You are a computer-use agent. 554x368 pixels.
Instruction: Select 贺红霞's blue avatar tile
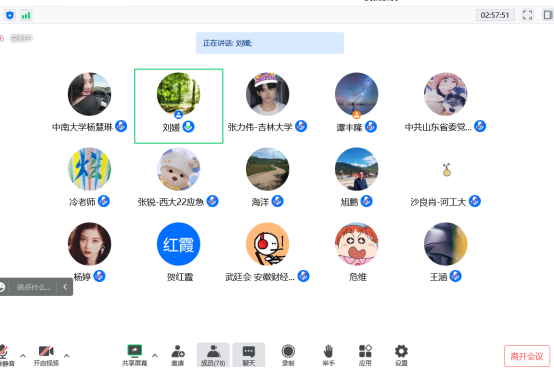(x=178, y=244)
